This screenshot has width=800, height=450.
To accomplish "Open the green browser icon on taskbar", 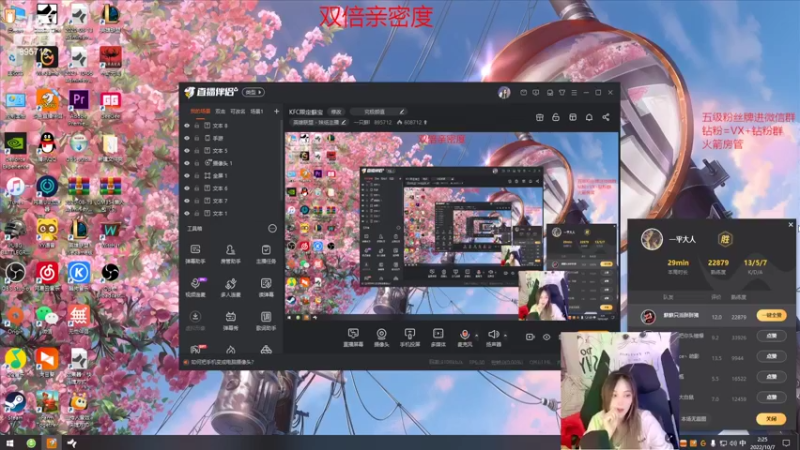I will (31, 443).
